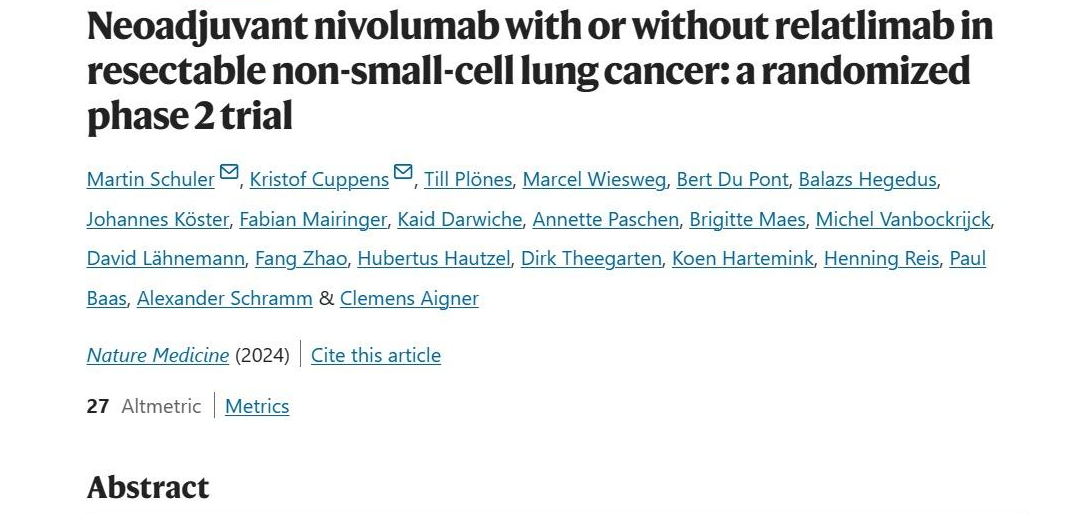Click Cite this article link
The image size is (1086, 514).
pos(375,355)
